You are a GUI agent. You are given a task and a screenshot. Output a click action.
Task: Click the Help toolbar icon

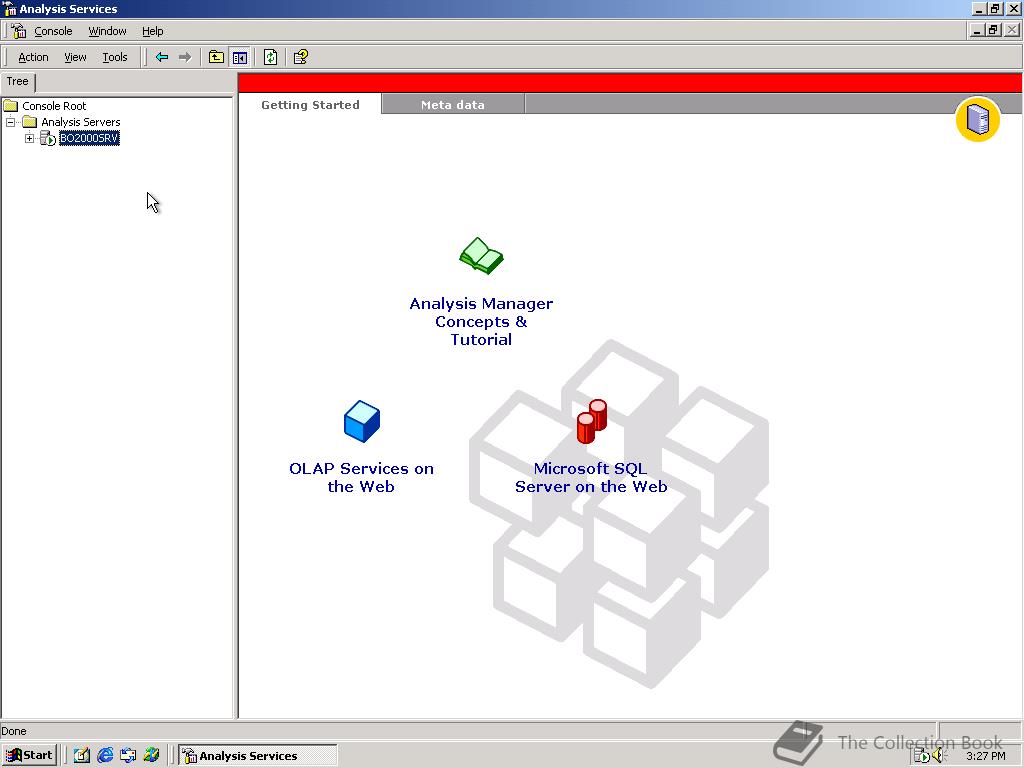301,57
